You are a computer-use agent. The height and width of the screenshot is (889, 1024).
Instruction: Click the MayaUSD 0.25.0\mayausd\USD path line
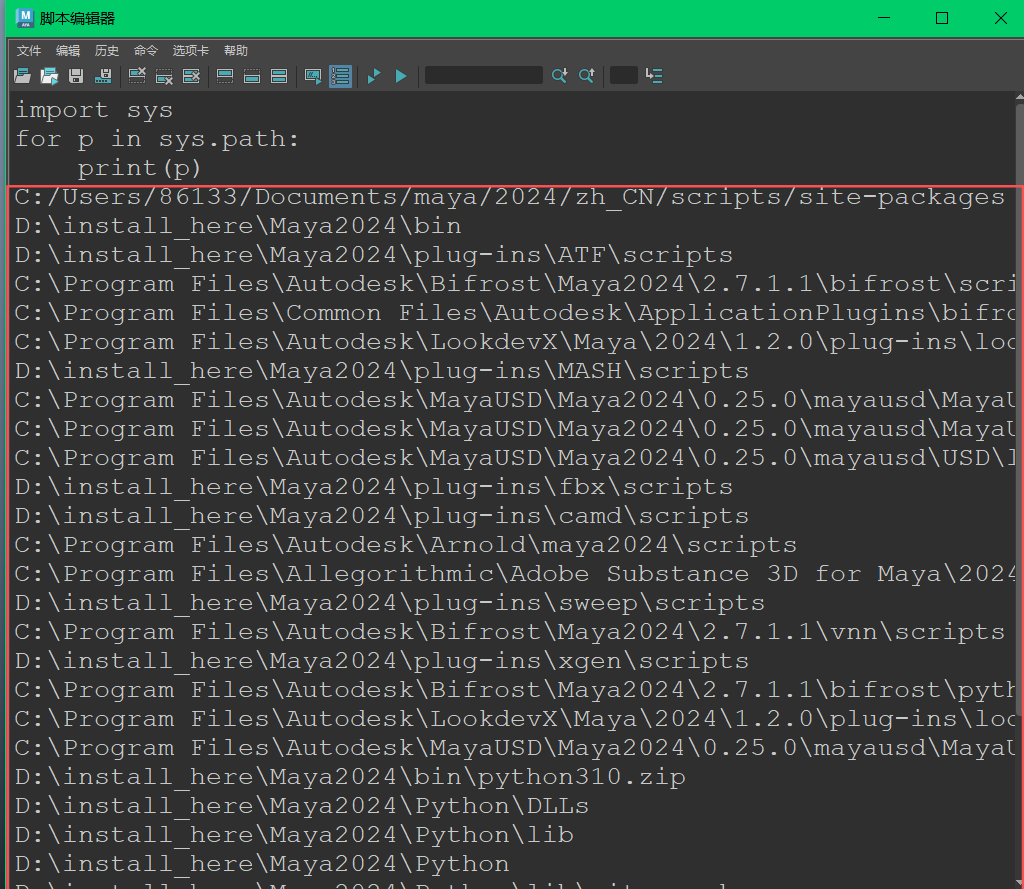(x=515, y=457)
